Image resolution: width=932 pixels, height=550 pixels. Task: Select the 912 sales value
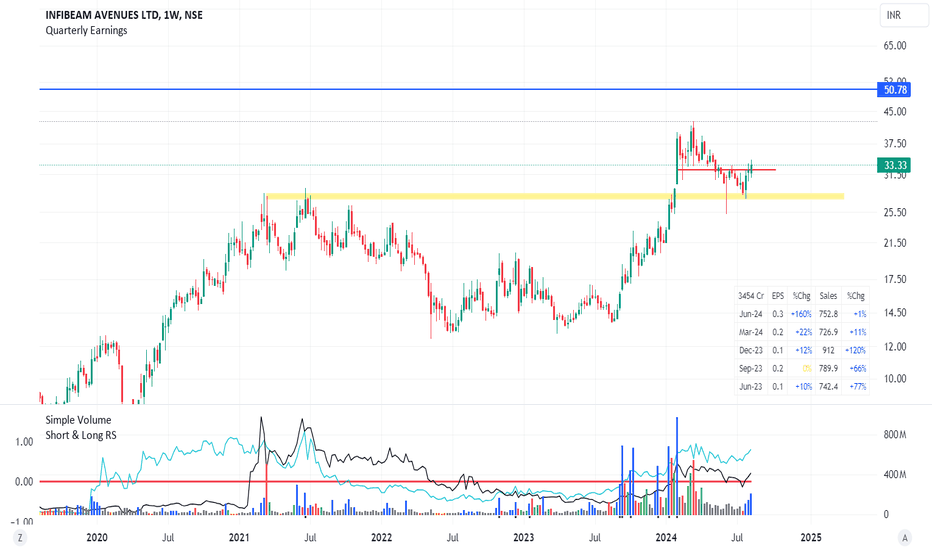(x=828, y=350)
